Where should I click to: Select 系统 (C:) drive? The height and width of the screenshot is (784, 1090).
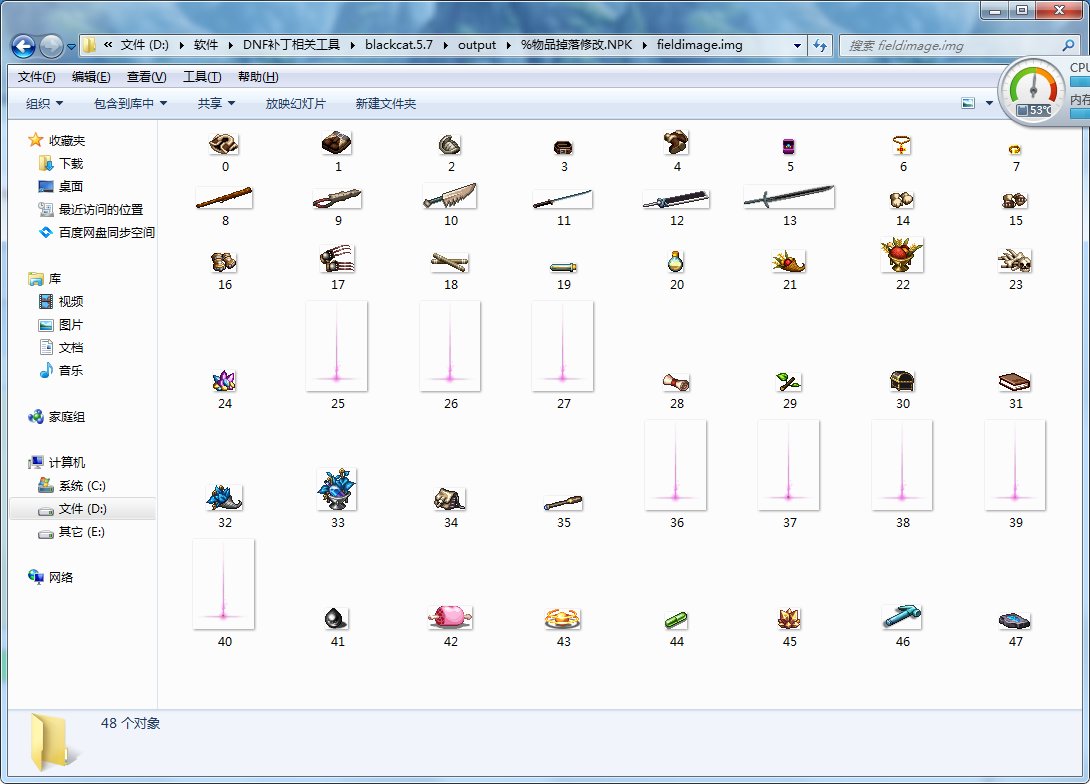(x=72, y=485)
